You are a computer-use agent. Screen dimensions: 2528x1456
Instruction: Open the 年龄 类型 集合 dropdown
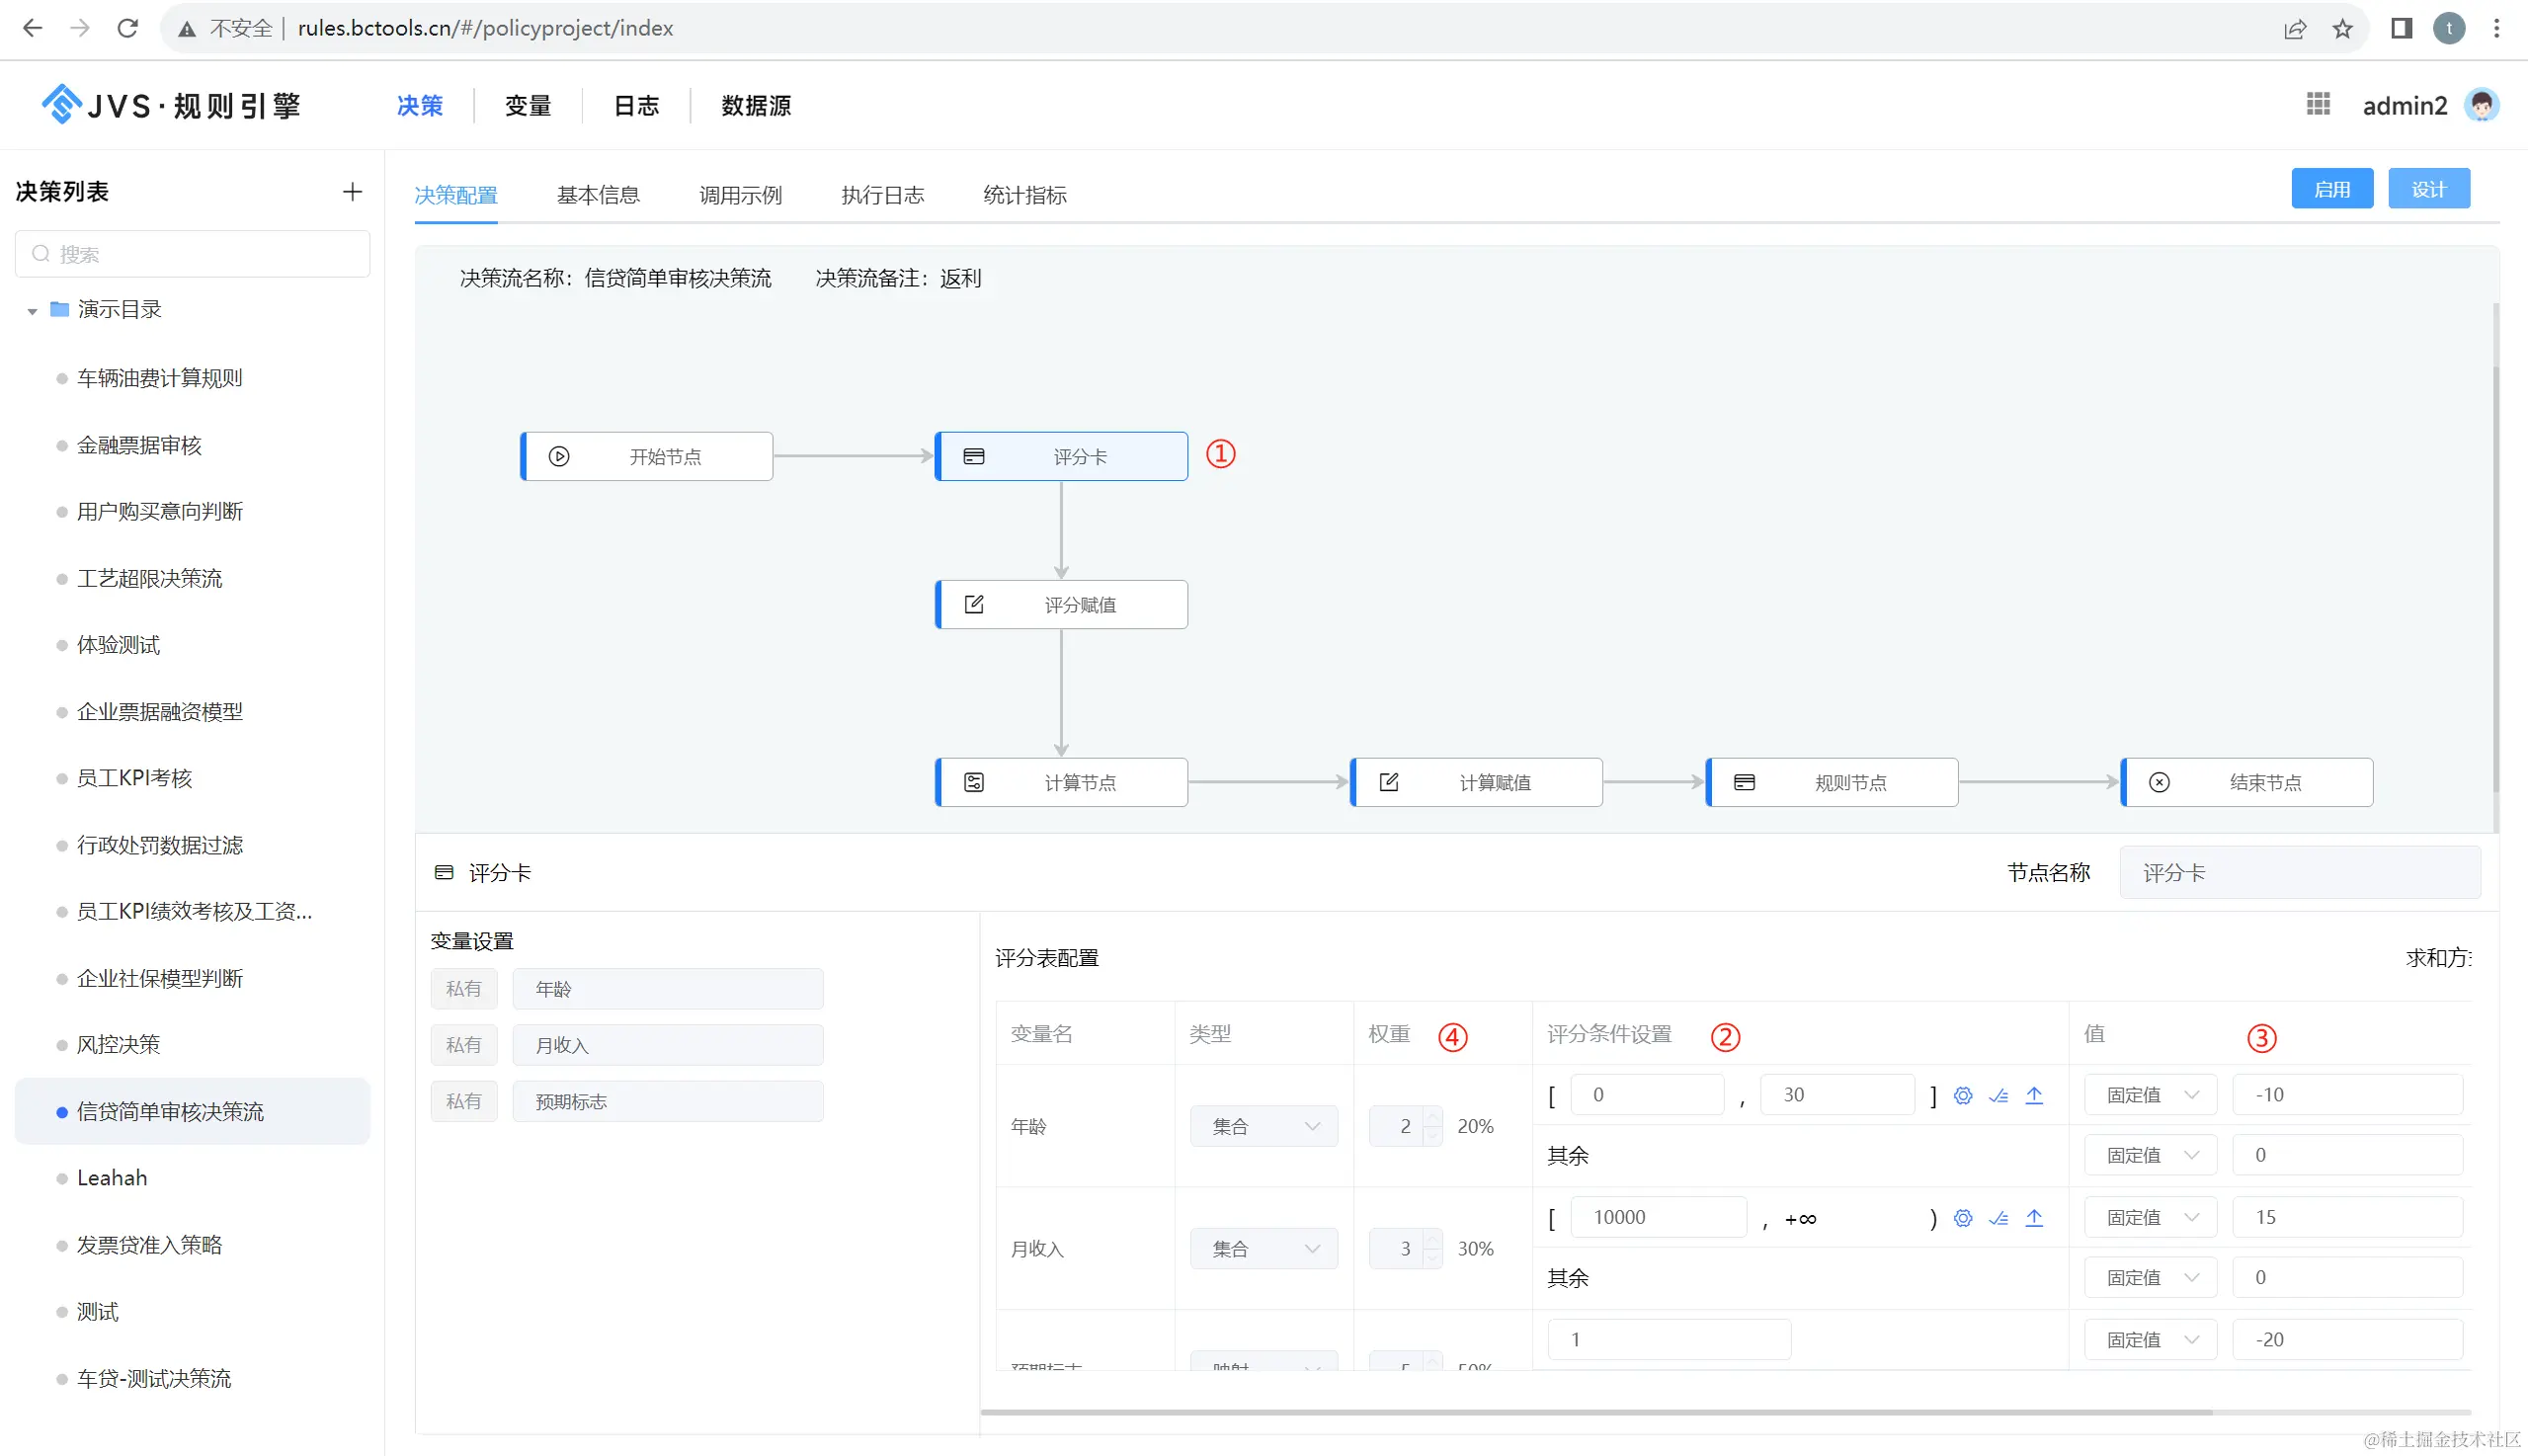coord(1263,1127)
